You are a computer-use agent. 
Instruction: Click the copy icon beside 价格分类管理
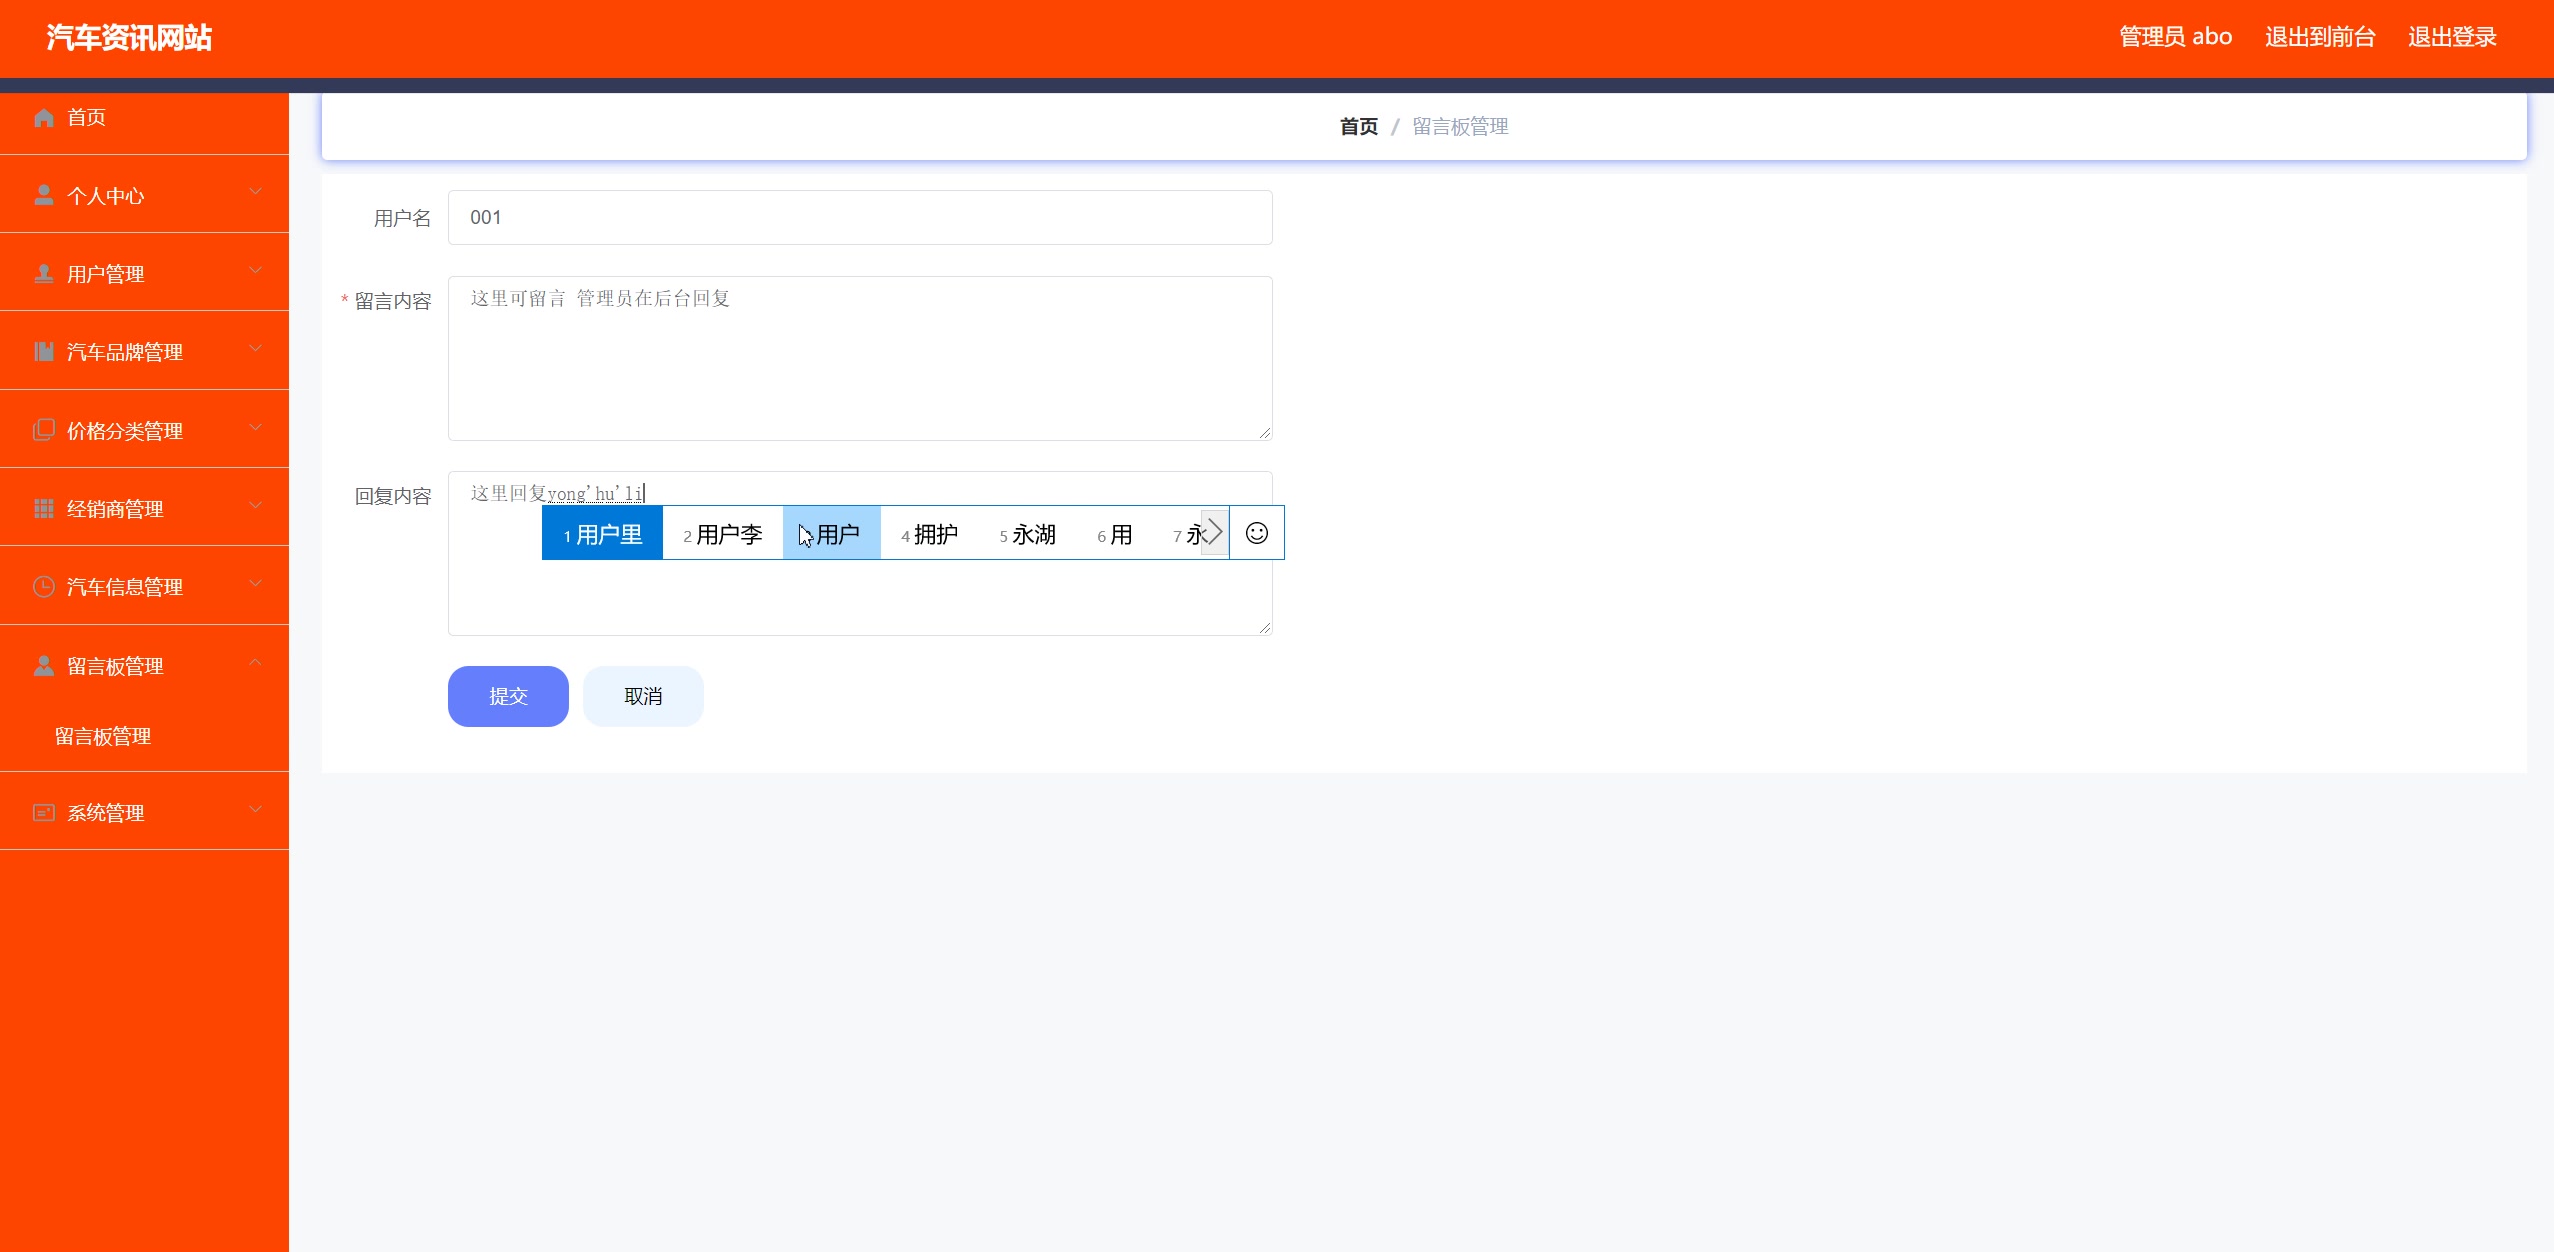(x=44, y=430)
